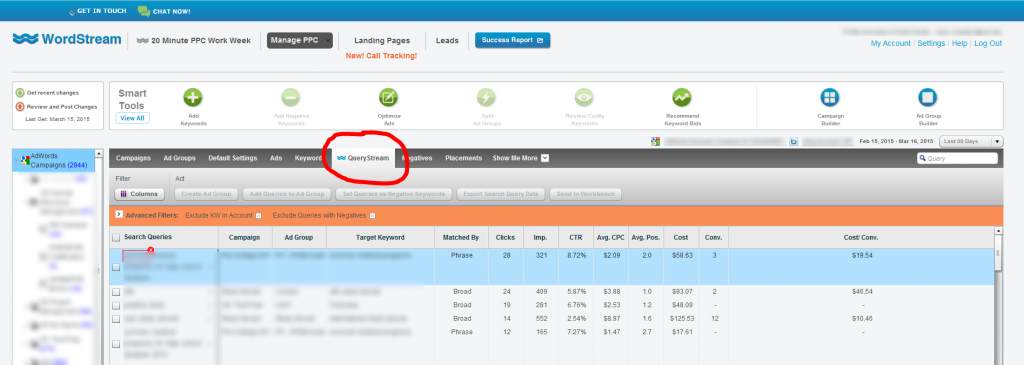This screenshot has width=1024, height=365.
Task: Open the Manage PPC dropdown
Action: (300, 40)
